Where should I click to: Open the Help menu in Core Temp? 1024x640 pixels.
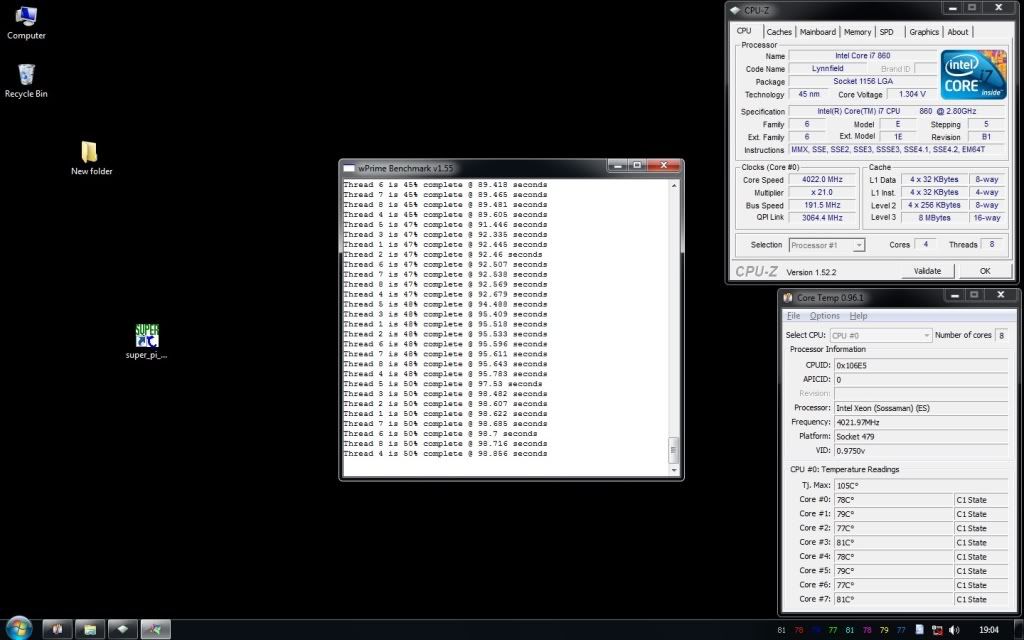[858, 315]
